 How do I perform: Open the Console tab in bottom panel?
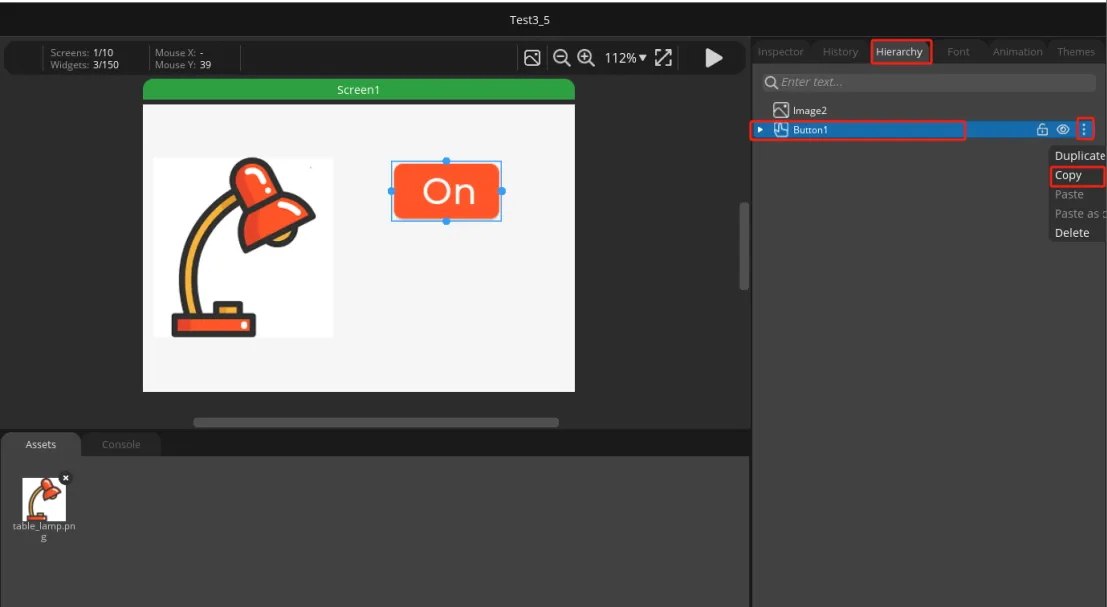pos(121,444)
